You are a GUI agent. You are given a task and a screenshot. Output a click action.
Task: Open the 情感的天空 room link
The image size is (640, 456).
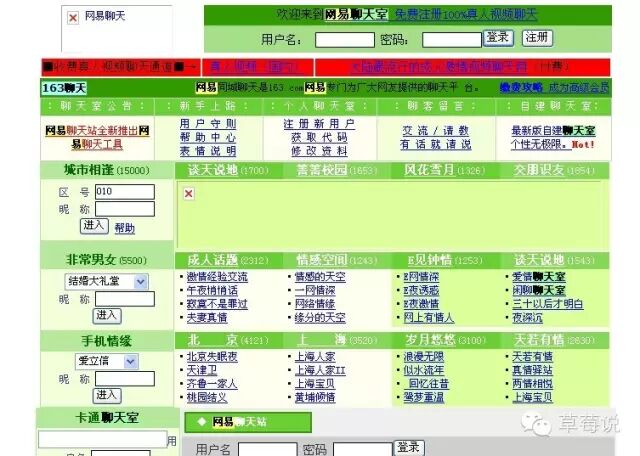(320, 277)
